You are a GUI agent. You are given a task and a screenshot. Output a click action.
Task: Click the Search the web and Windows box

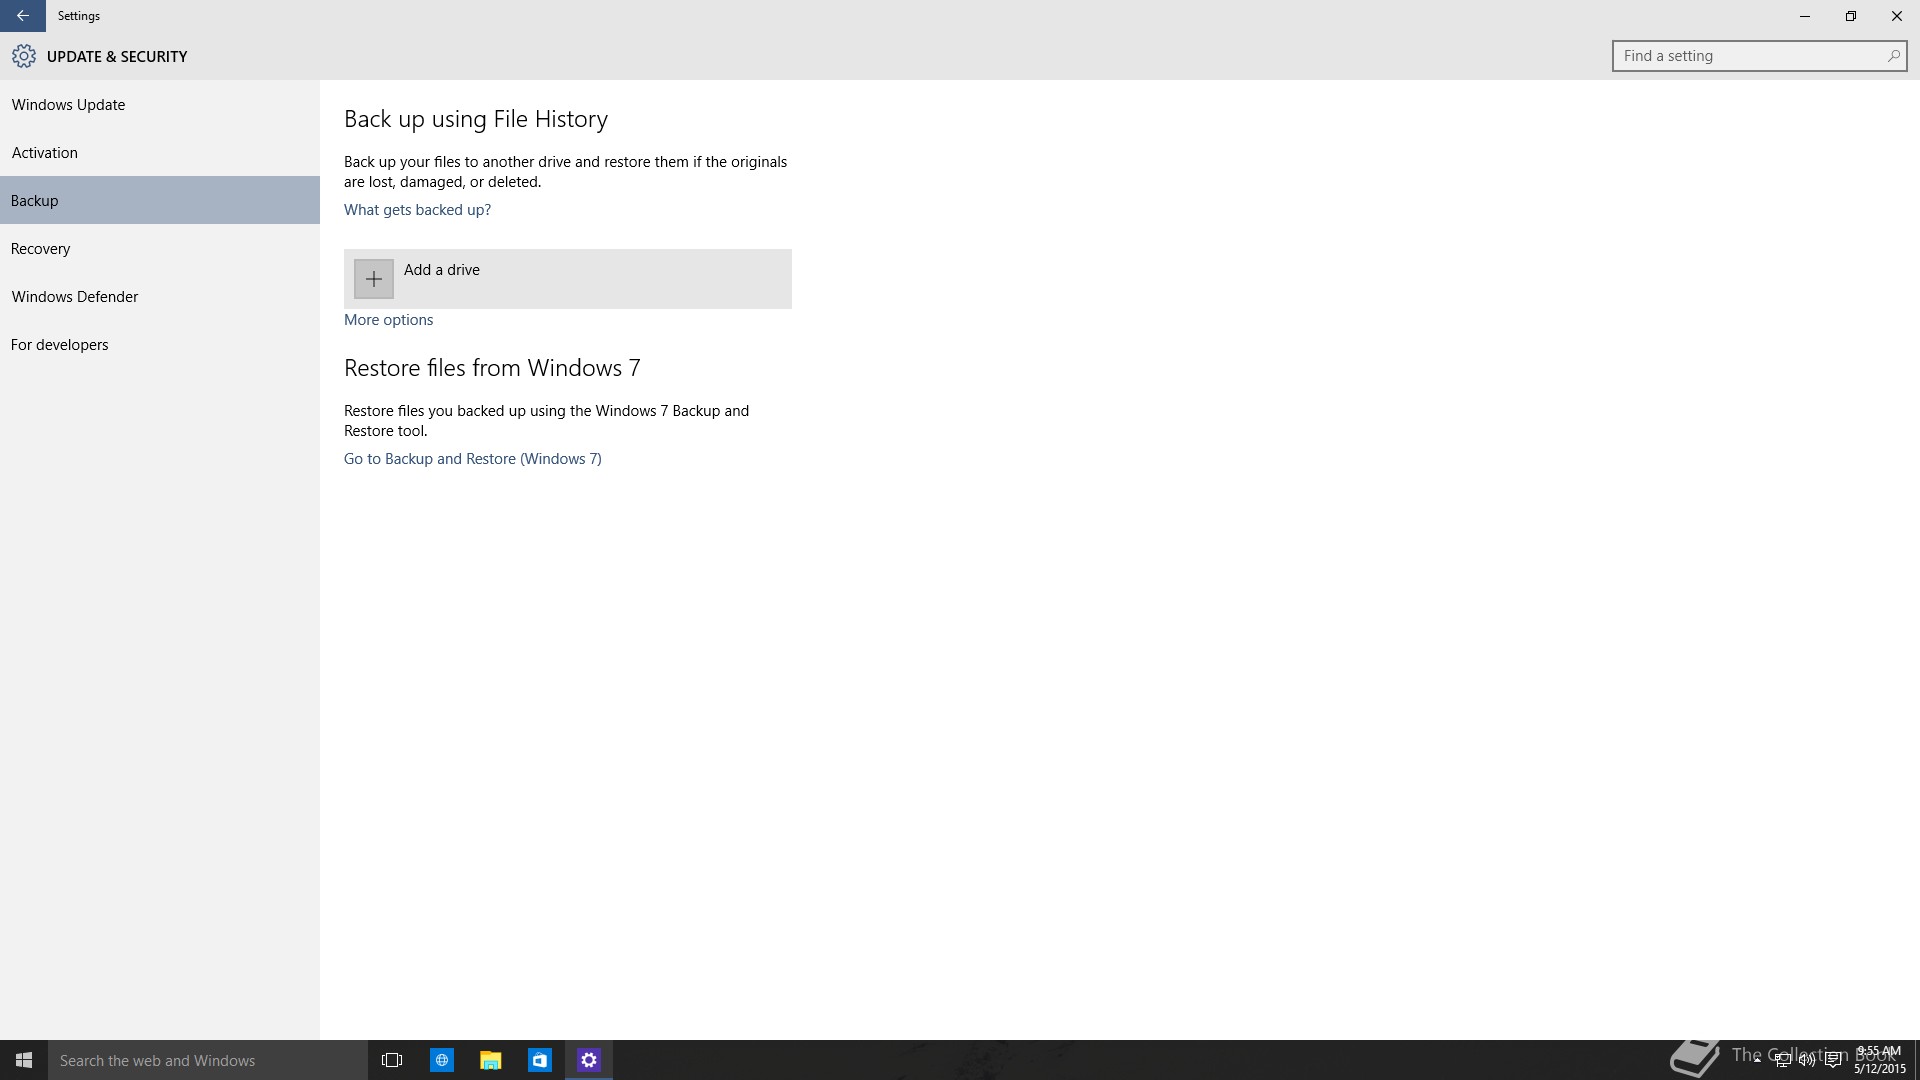pos(208,1060)
